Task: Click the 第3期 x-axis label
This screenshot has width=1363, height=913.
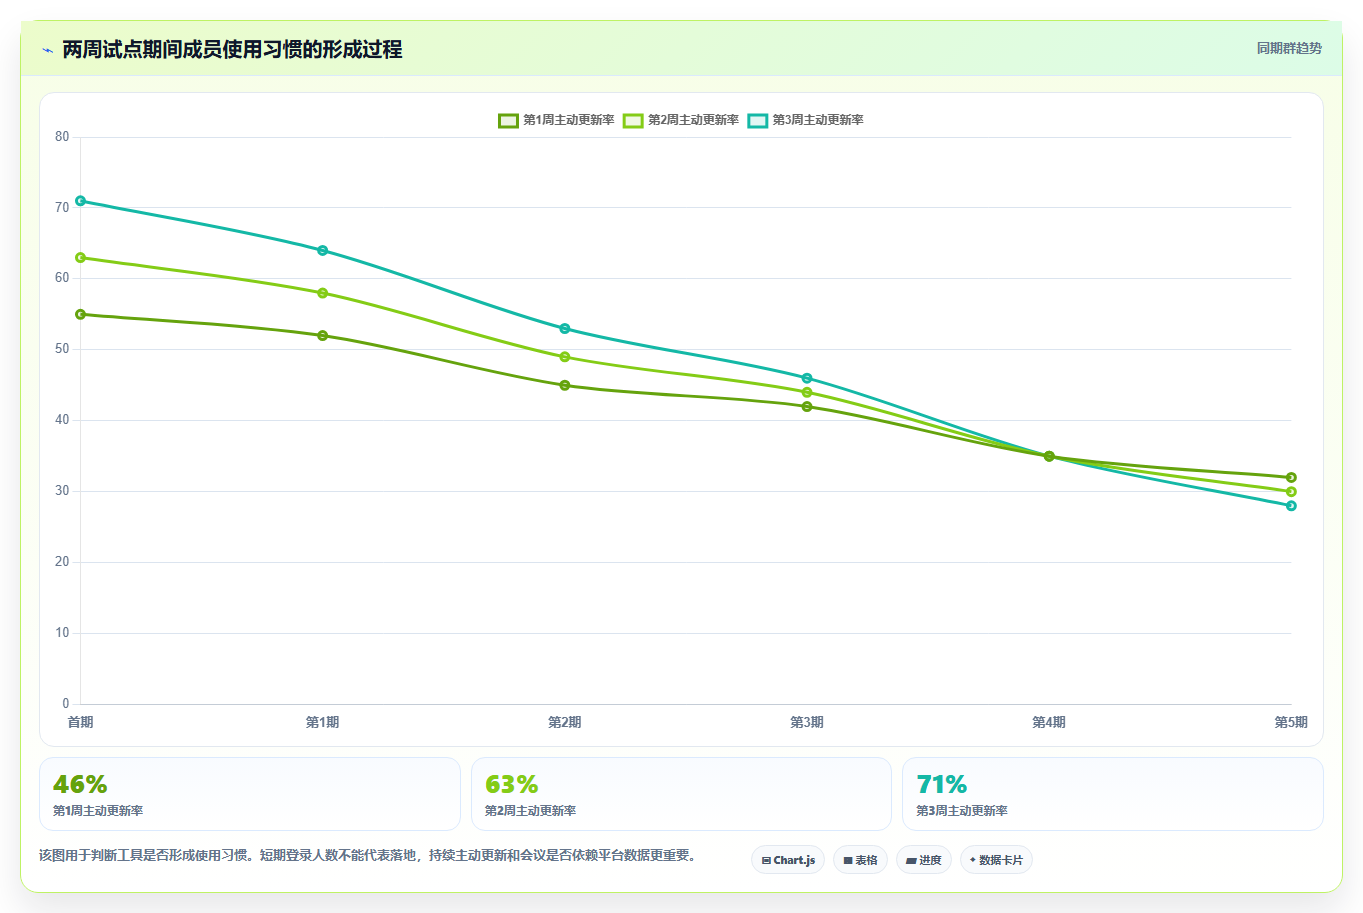Action: click(x=807, y=722)
